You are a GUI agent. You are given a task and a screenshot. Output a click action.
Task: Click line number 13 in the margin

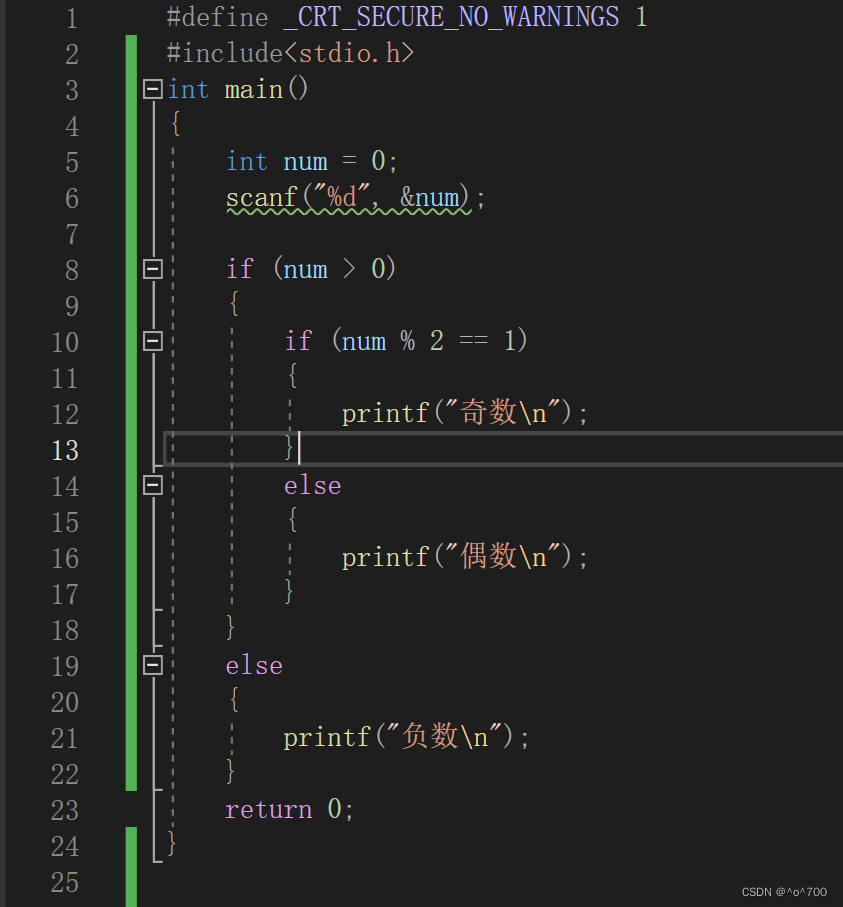(64, 450)
